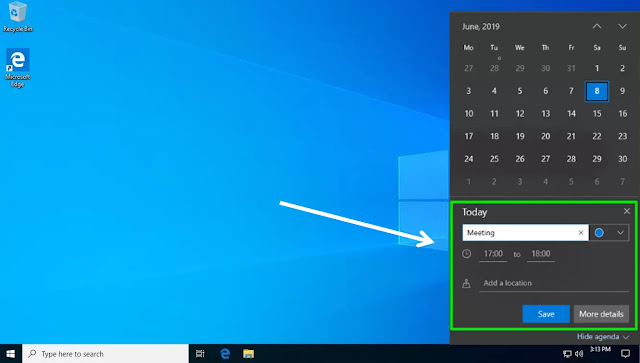Open File Explorer from the taskbar
This screenshot has width=640, height=363.
pyautogui.click(x=249, y=354)
